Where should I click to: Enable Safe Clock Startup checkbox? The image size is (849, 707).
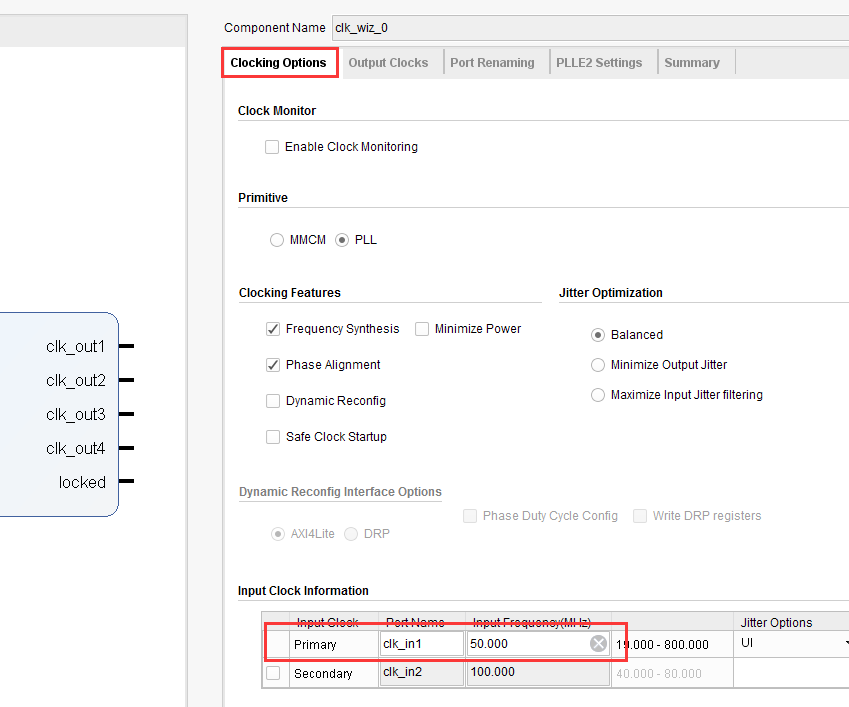click(273, 437)
